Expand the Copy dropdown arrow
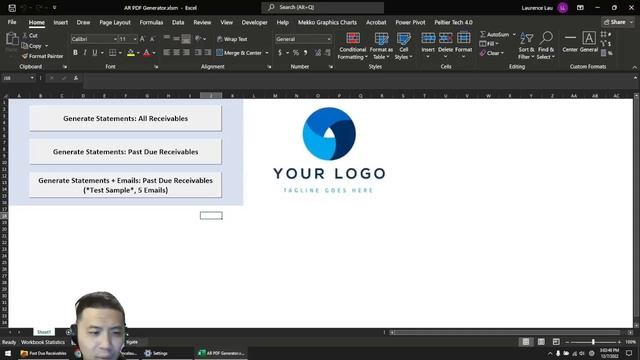The width and height of the screenshot is (640, 360). click(47, 46)
